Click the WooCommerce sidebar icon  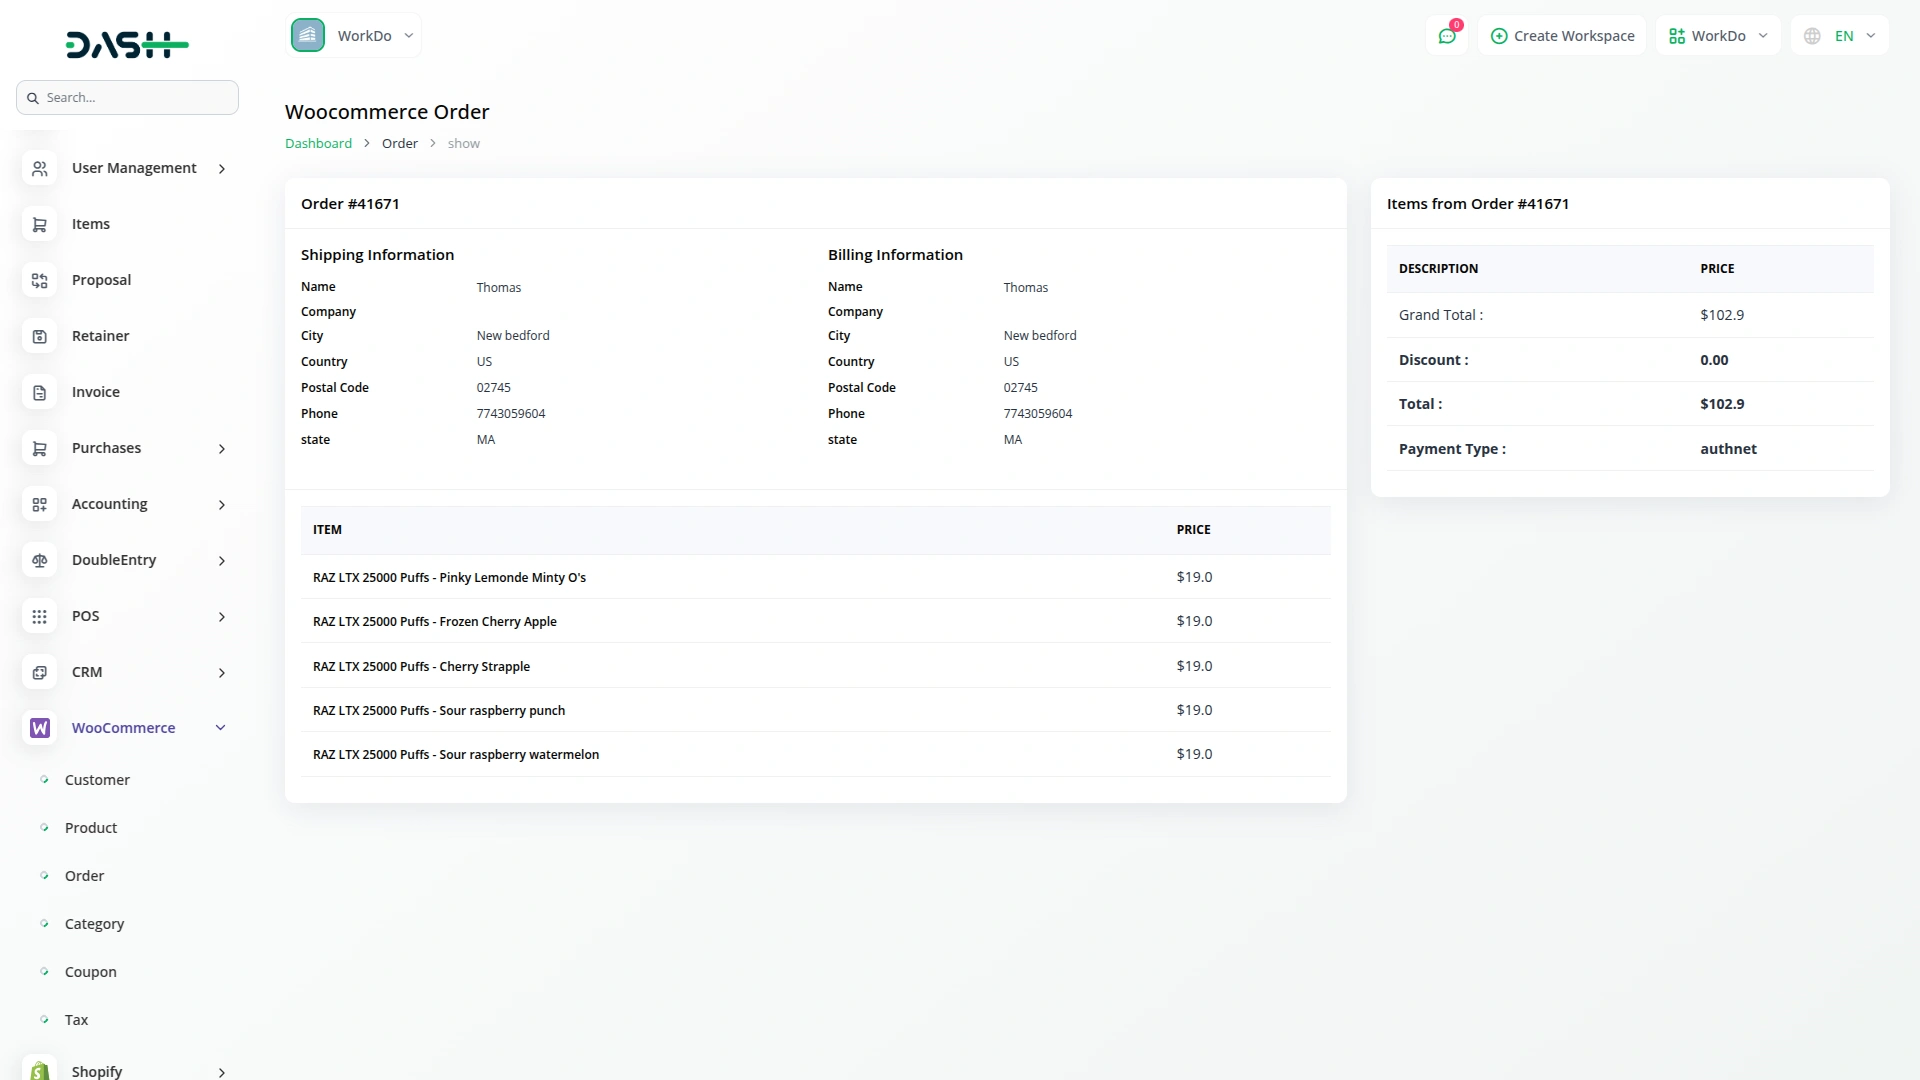coord(39,727)
